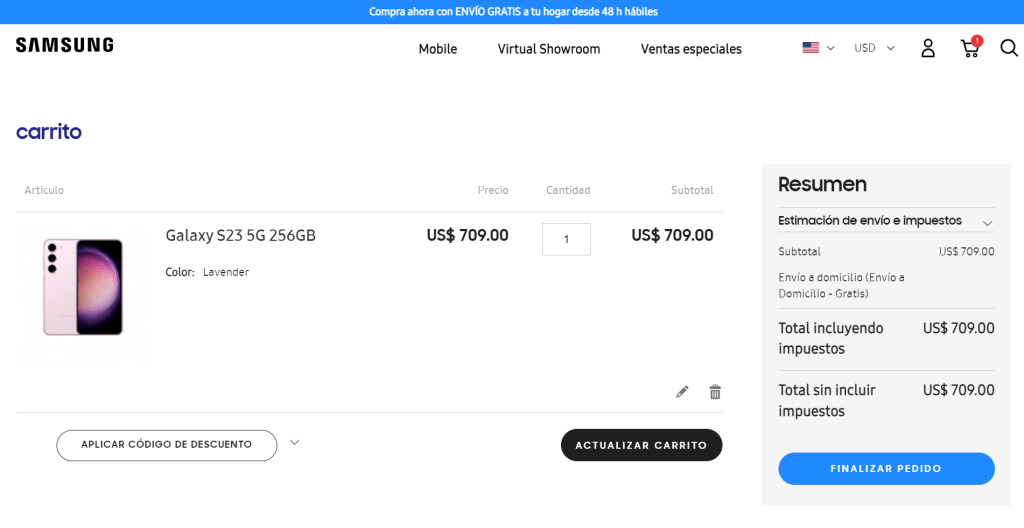Click the quantity input field
The width and height of the screenshot is (1024, 528).
(566, 239)
